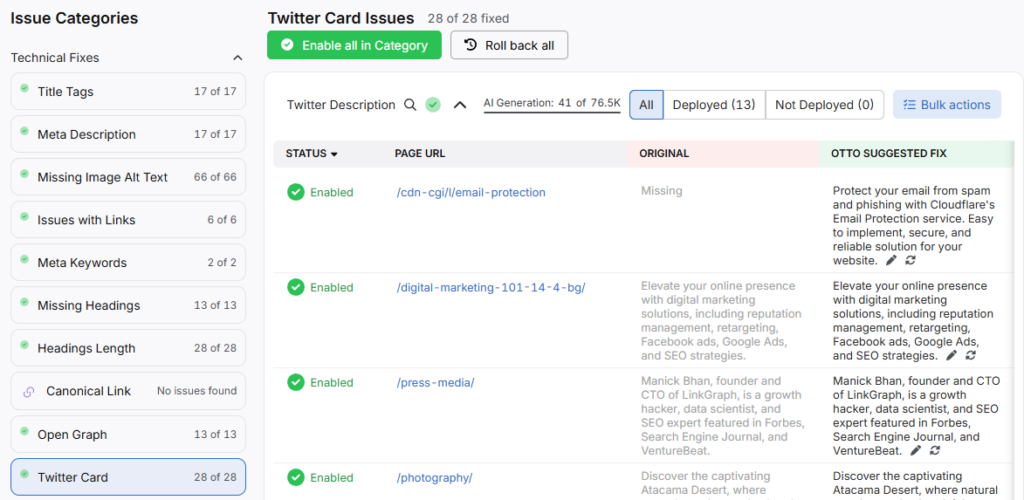The image size is (1024, 500).
Task: Click the Roll back all button
Action: point(509,45)
